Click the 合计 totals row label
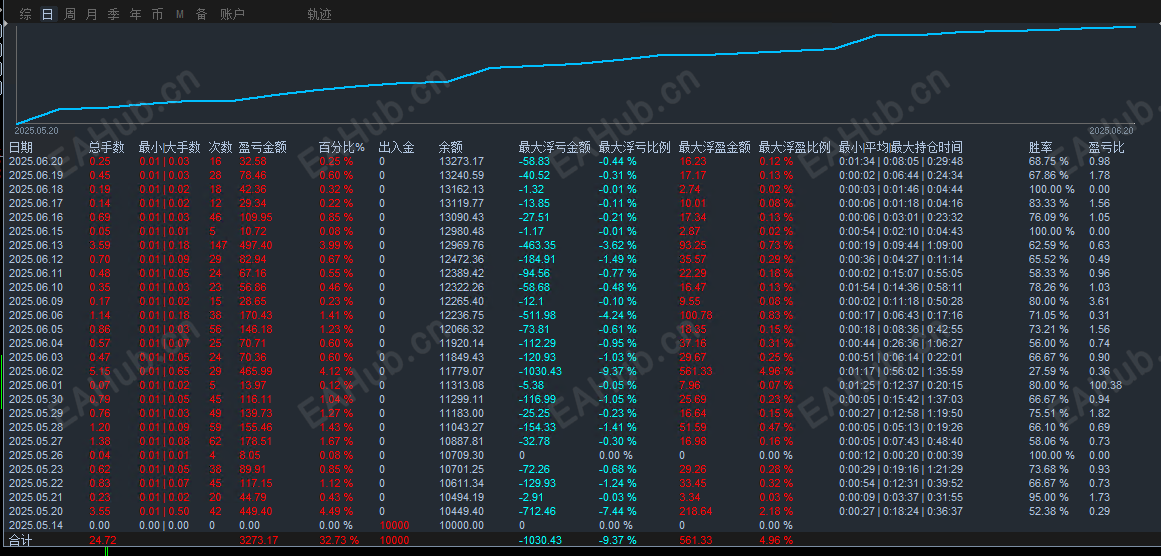 20,540
